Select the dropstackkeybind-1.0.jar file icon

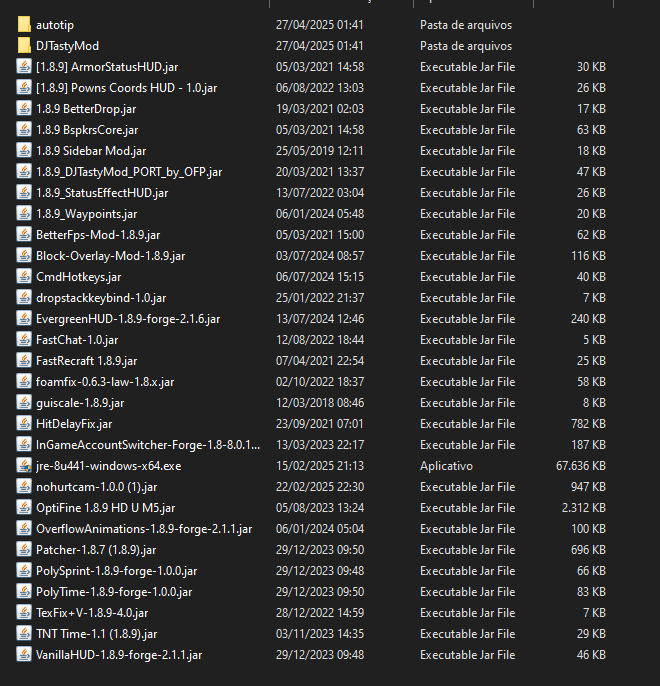(x=24, y=298)
